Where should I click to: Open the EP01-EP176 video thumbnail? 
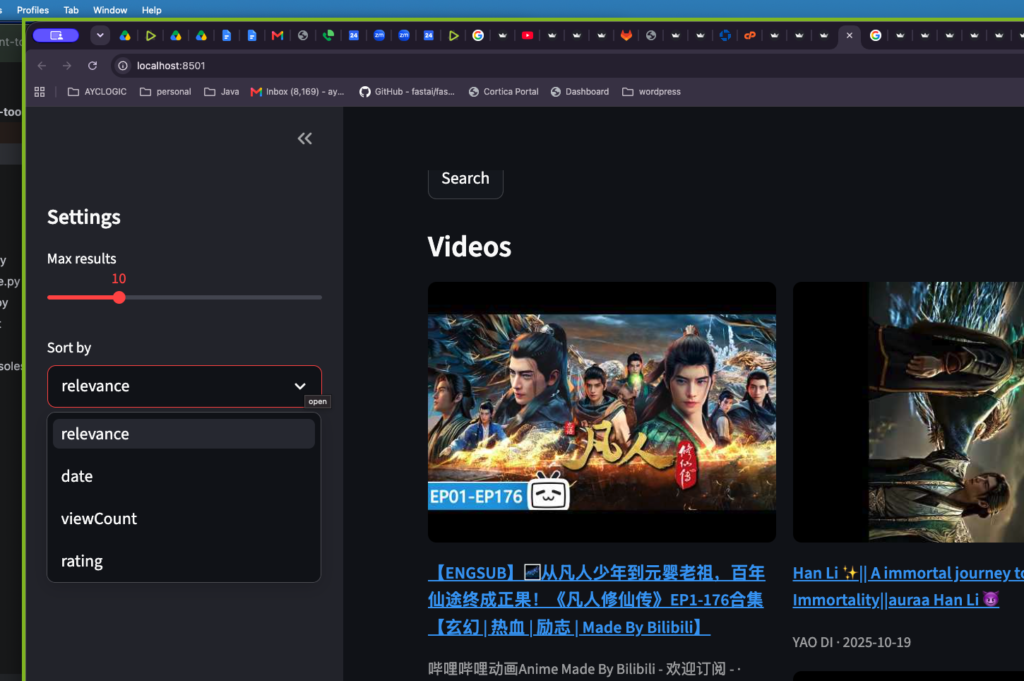(x=601, y=412)
